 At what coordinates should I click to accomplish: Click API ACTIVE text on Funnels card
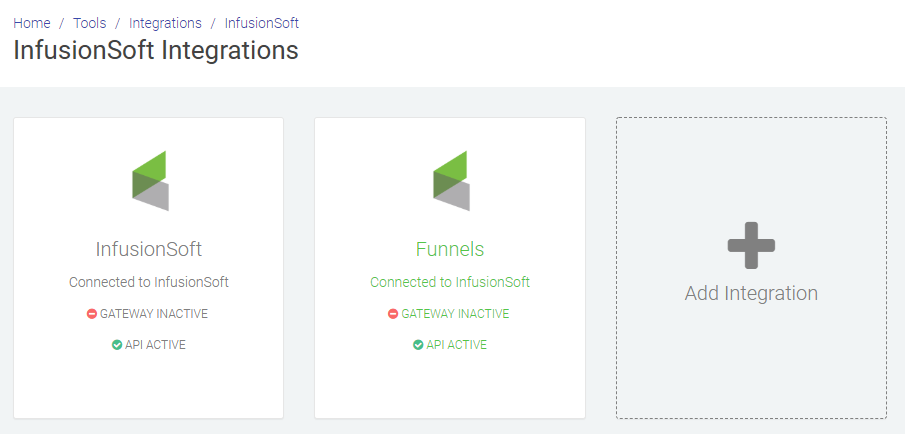point(457,345)
